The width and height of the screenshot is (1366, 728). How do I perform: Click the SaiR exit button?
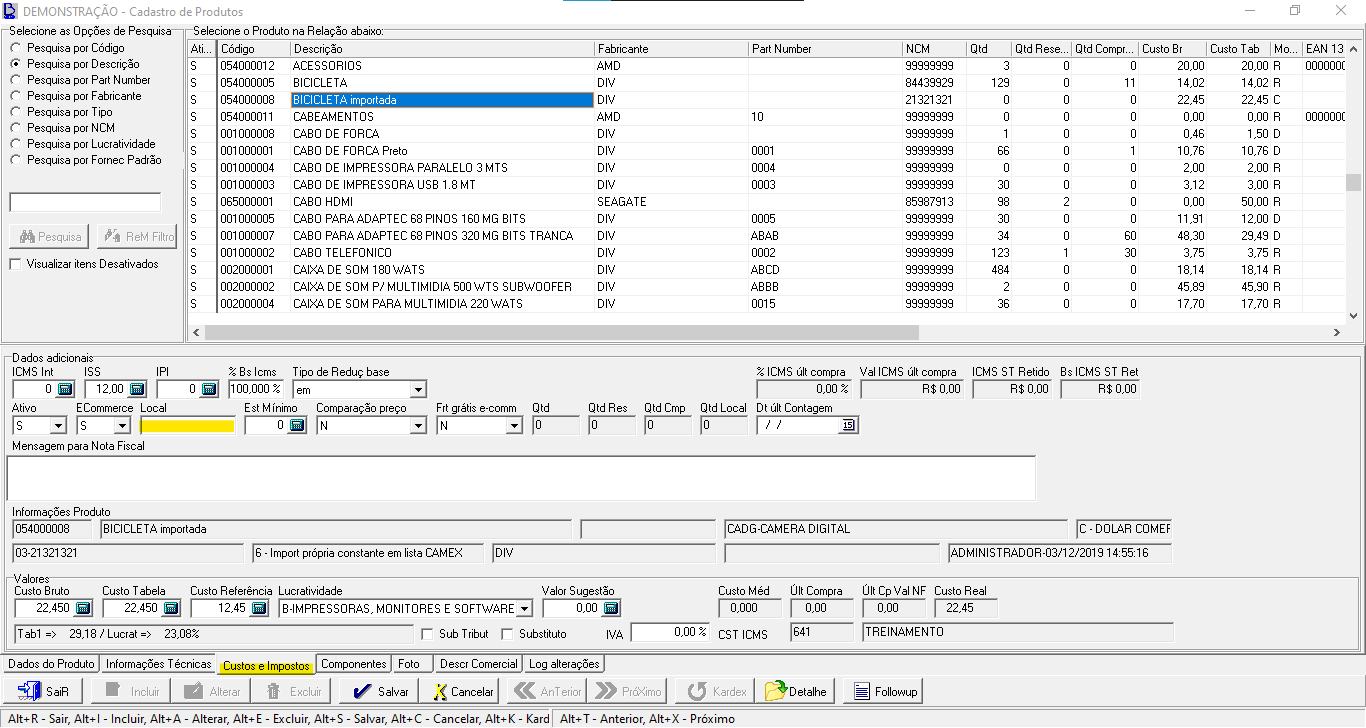[x=43, y=691]
